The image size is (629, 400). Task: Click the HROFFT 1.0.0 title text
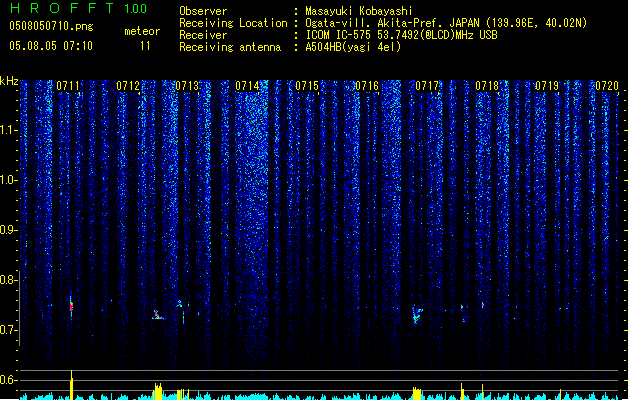pos(79,8)
